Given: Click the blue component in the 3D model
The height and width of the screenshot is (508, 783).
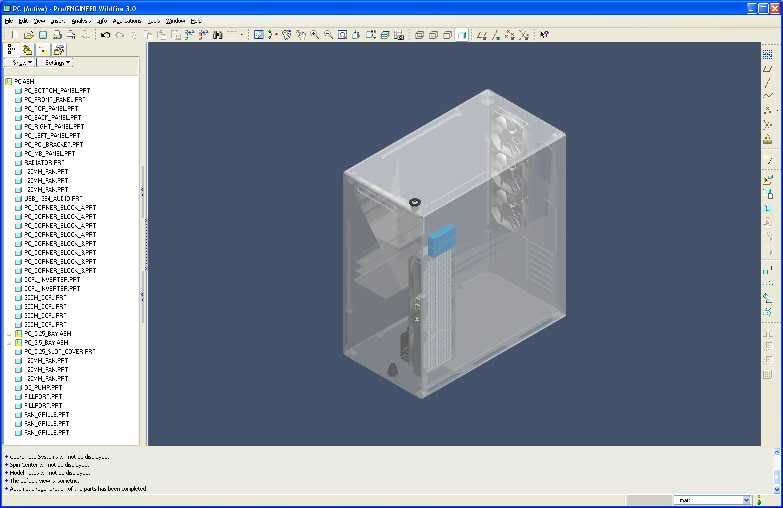Looking at the screenshot, I should point(441,239).
